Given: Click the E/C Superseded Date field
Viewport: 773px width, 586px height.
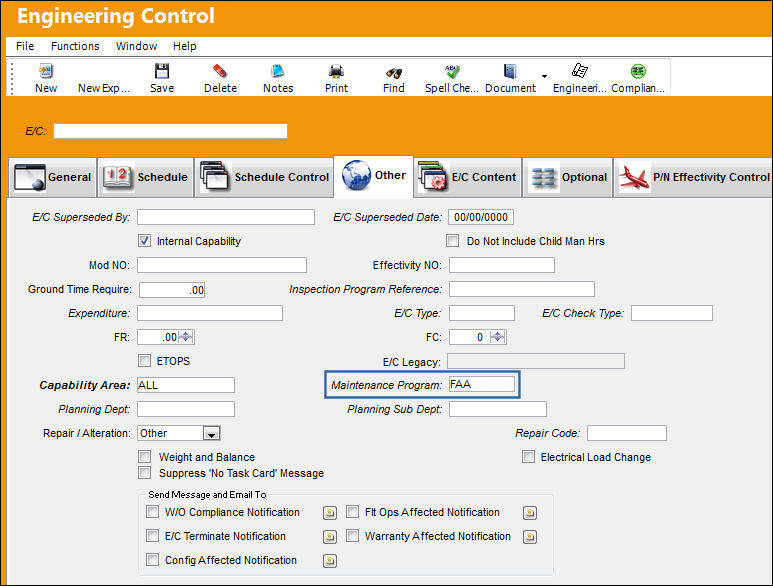Looking at the screenshot, I should 481,217.
